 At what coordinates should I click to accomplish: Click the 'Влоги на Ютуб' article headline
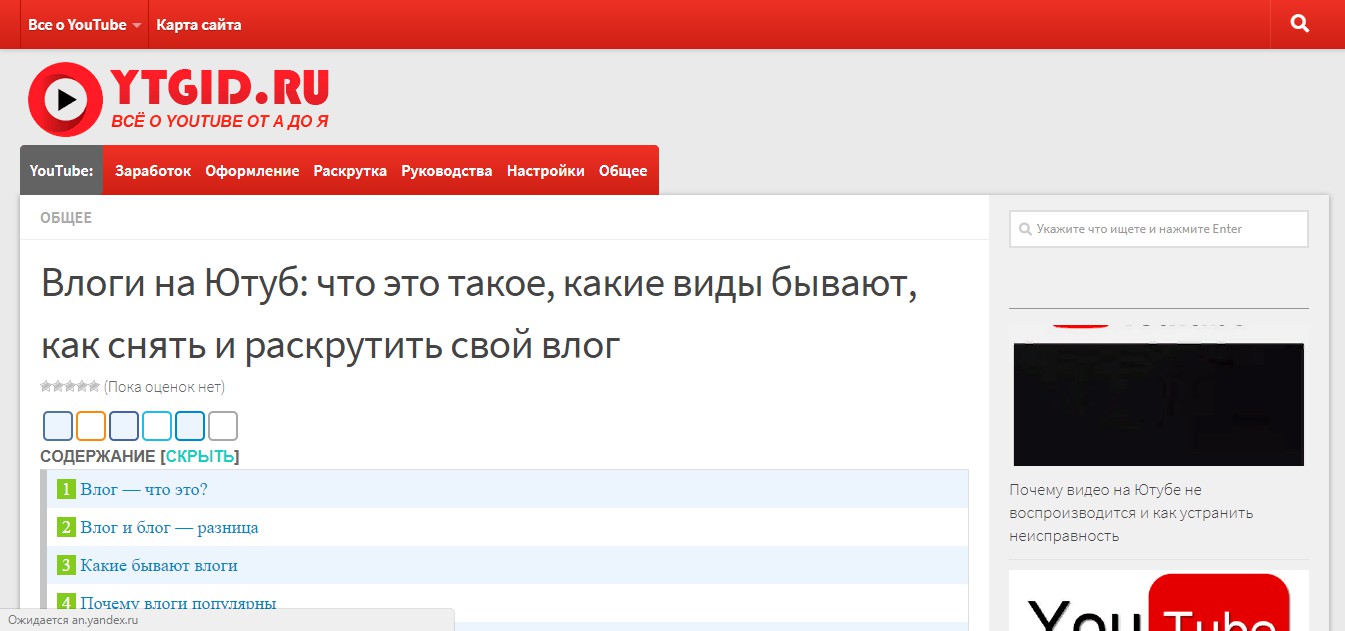coord(479,316)
